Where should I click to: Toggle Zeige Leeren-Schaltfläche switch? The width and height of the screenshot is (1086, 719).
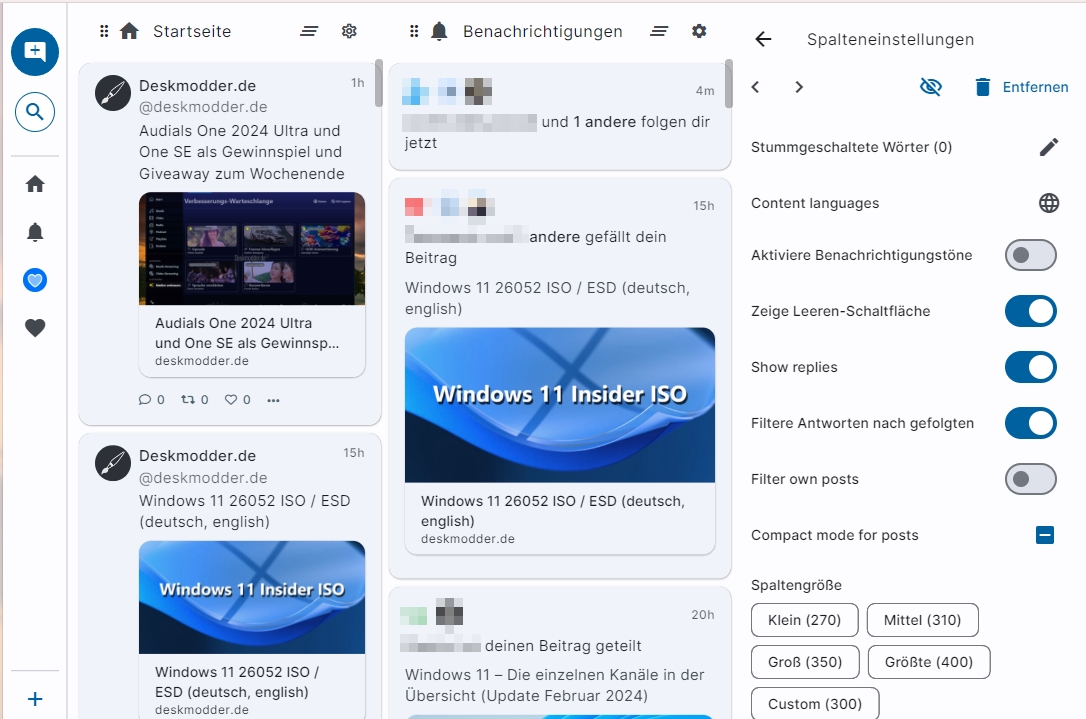tap(1031, 311)
